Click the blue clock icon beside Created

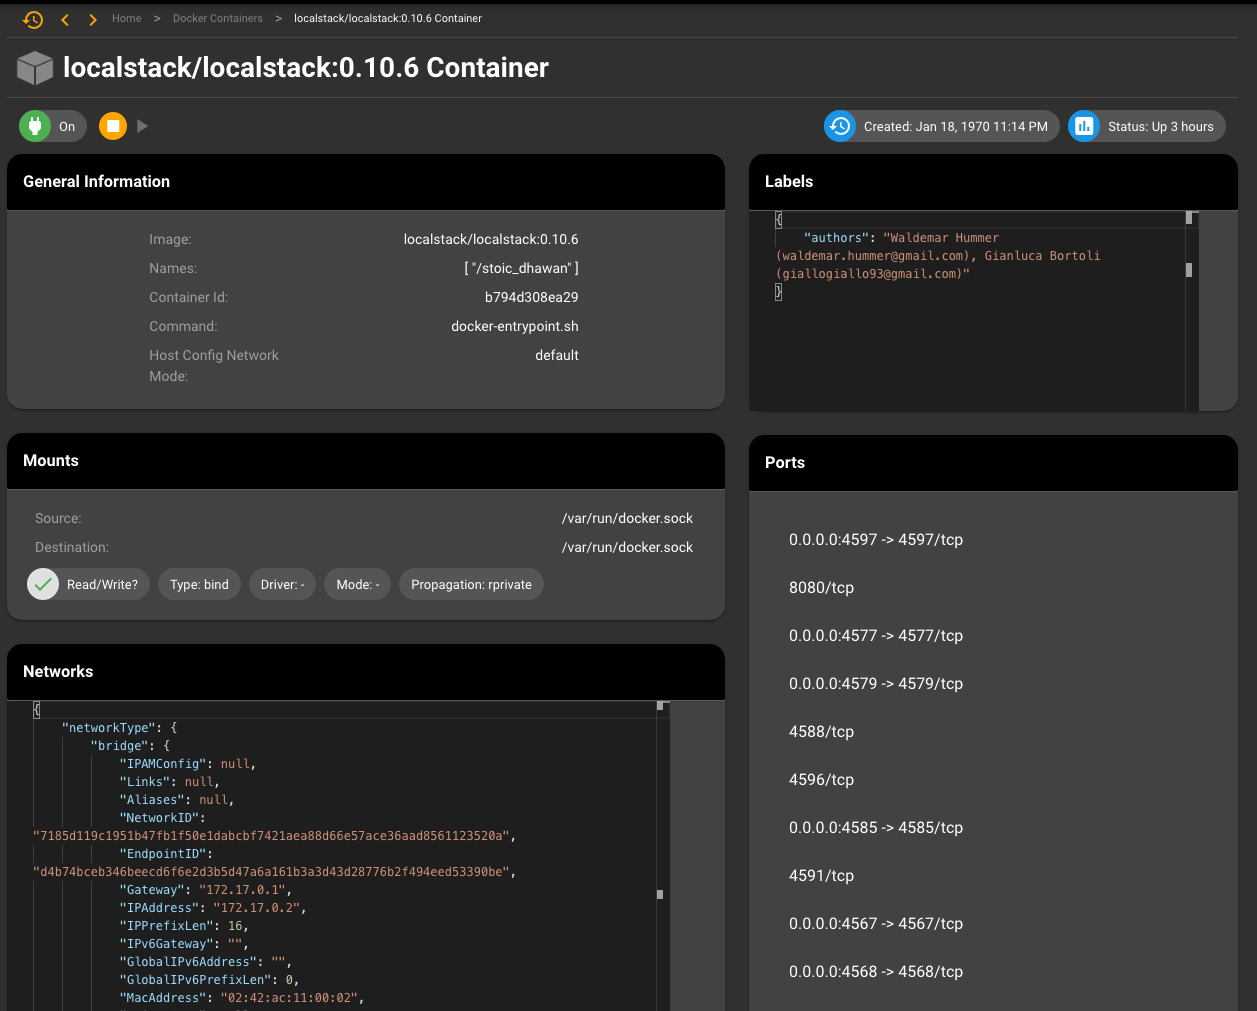[840, 126]
